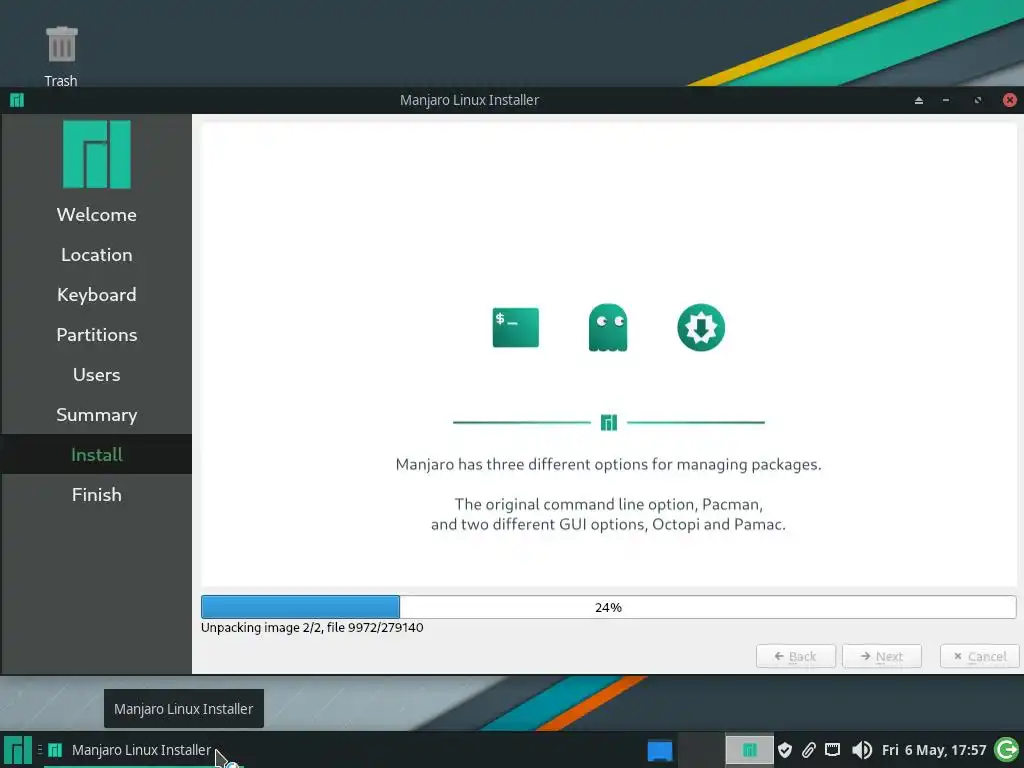
Task: Click the Cancel button
Action: tap(980, 656)
